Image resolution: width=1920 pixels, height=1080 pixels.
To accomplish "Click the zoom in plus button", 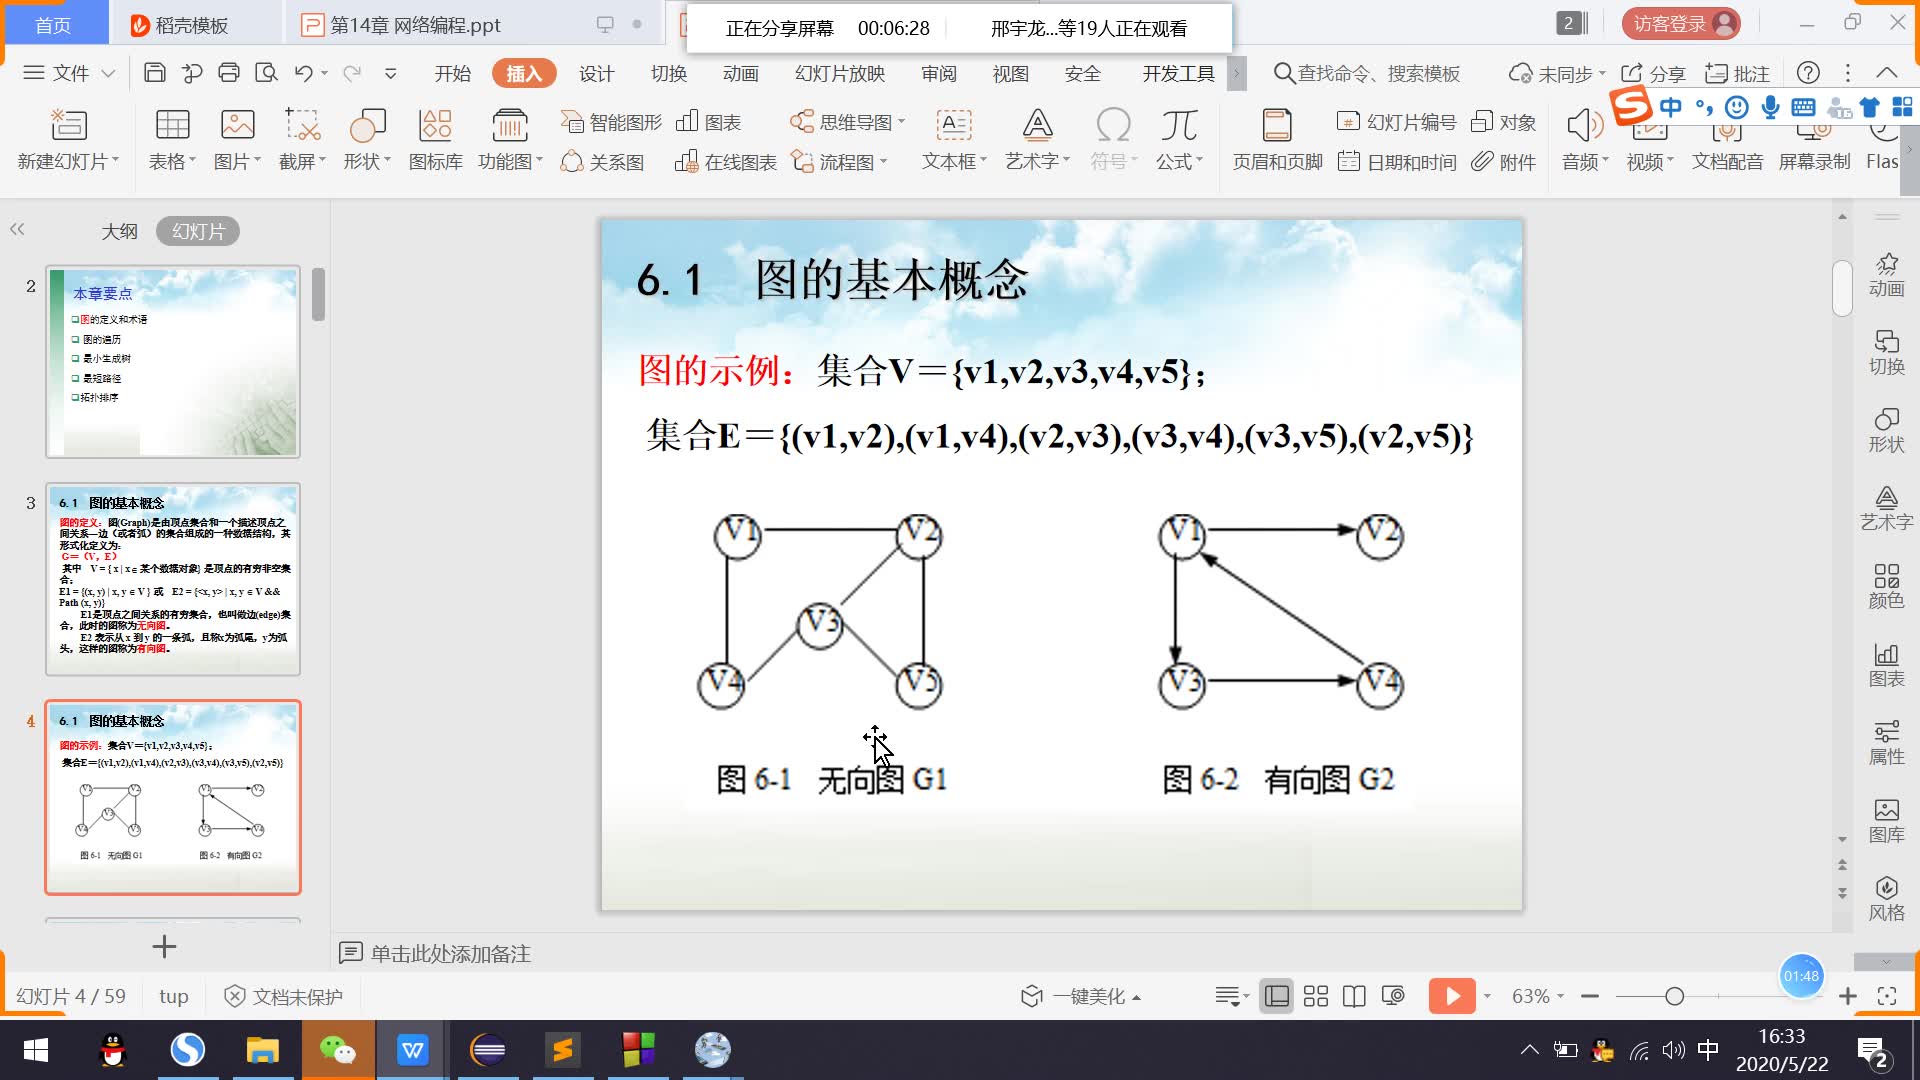I will pyautogui.click(x=1847, y=996).
